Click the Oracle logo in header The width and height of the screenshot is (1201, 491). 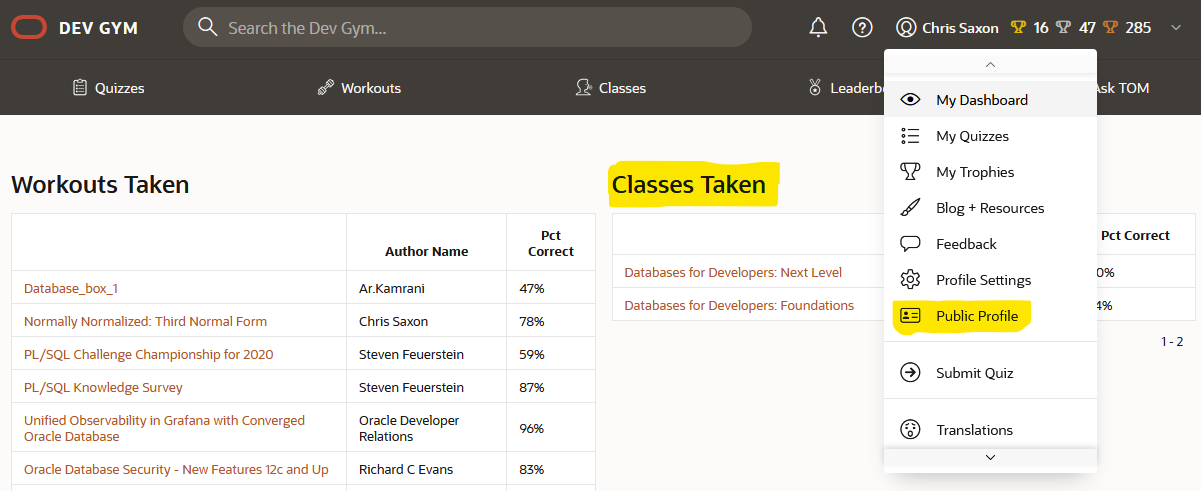point(29,28)
